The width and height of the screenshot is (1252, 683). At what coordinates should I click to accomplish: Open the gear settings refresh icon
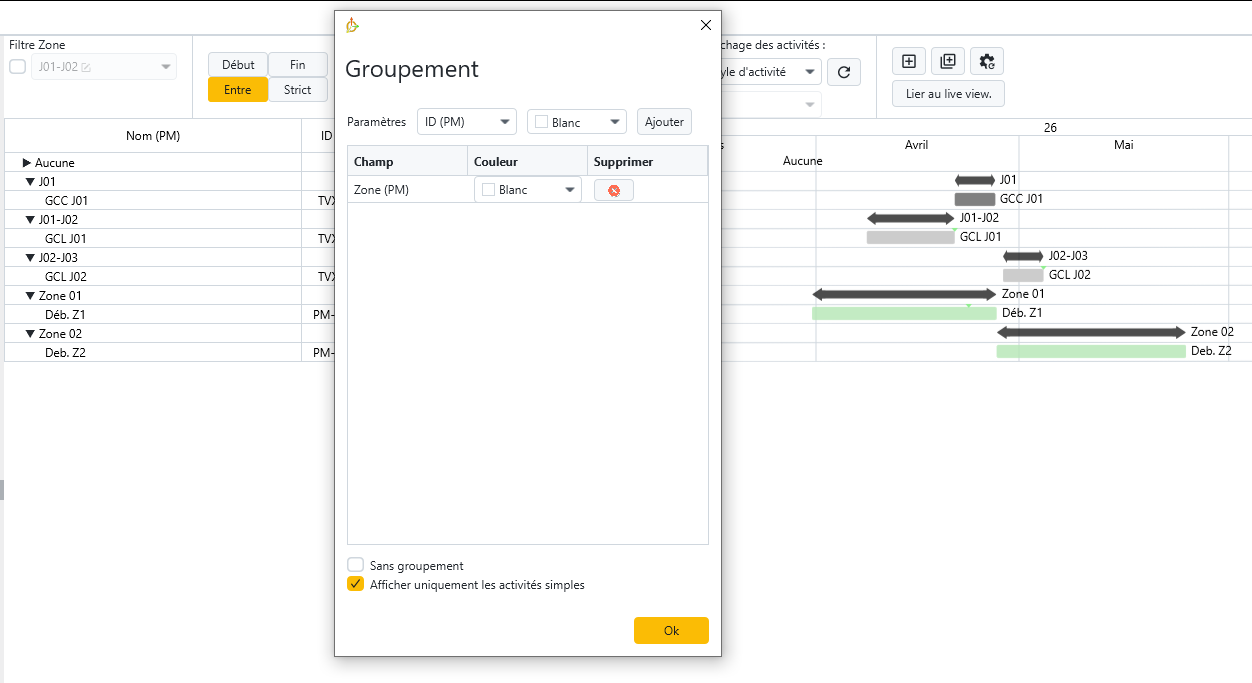click(987, 61)
